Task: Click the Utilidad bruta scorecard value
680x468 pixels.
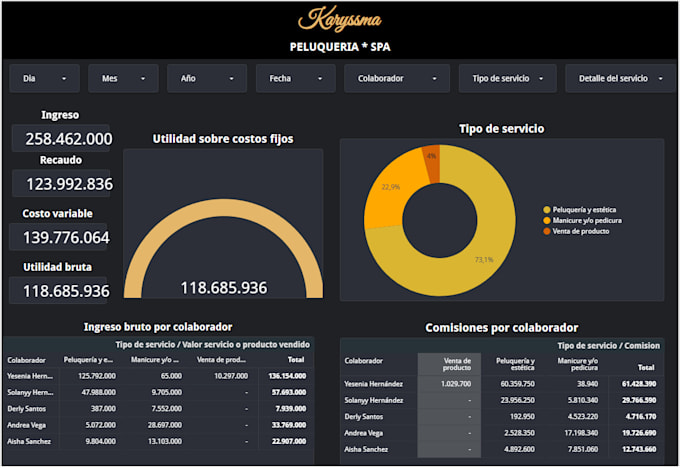Action: pos(66,291)
